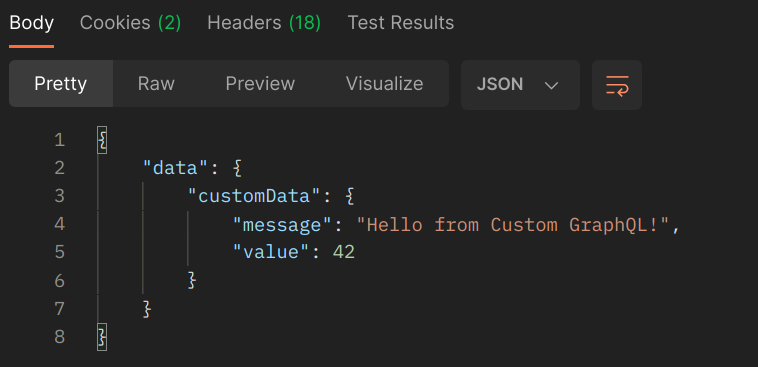Click the "customData" key text
The image size is (758, 367).
tap(255, 196)
